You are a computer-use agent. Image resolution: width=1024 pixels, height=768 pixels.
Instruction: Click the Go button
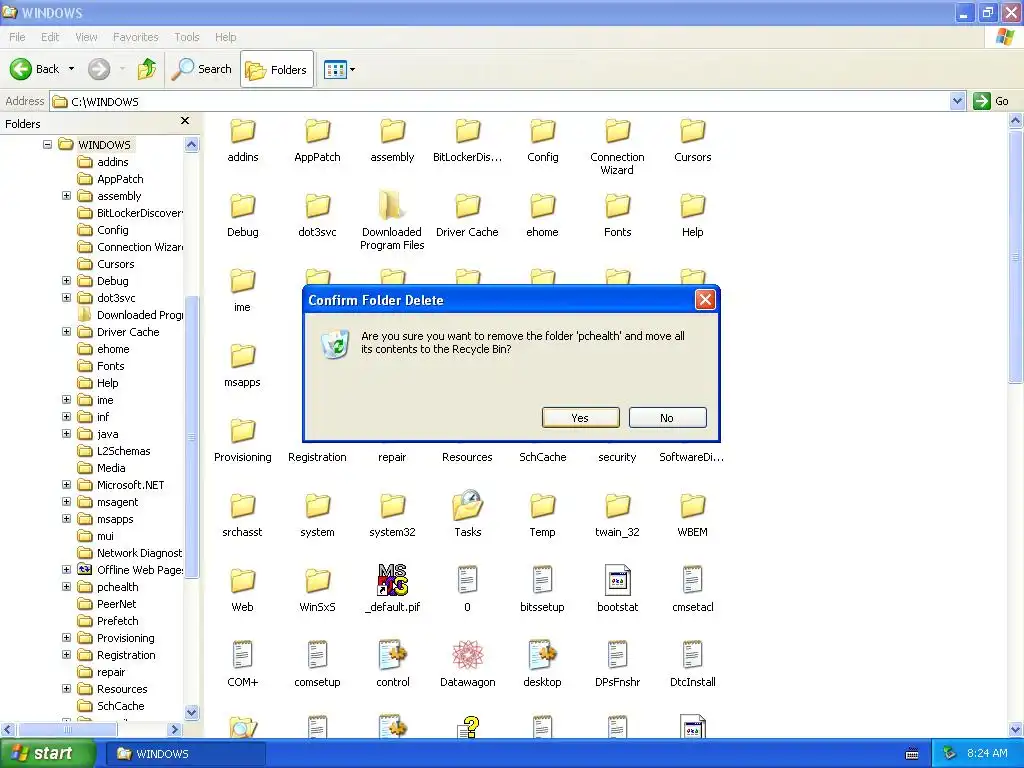pos(991,101)
